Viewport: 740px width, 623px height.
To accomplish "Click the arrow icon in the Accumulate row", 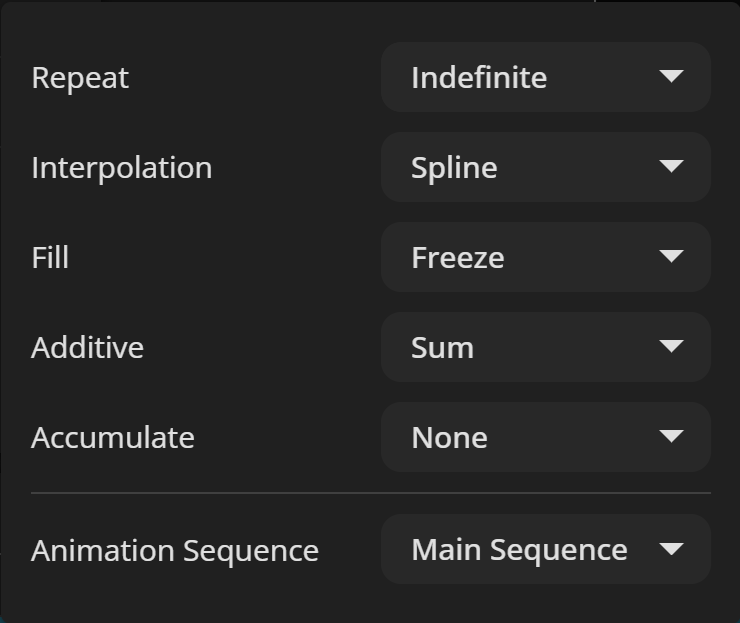I will coord(672,437).
